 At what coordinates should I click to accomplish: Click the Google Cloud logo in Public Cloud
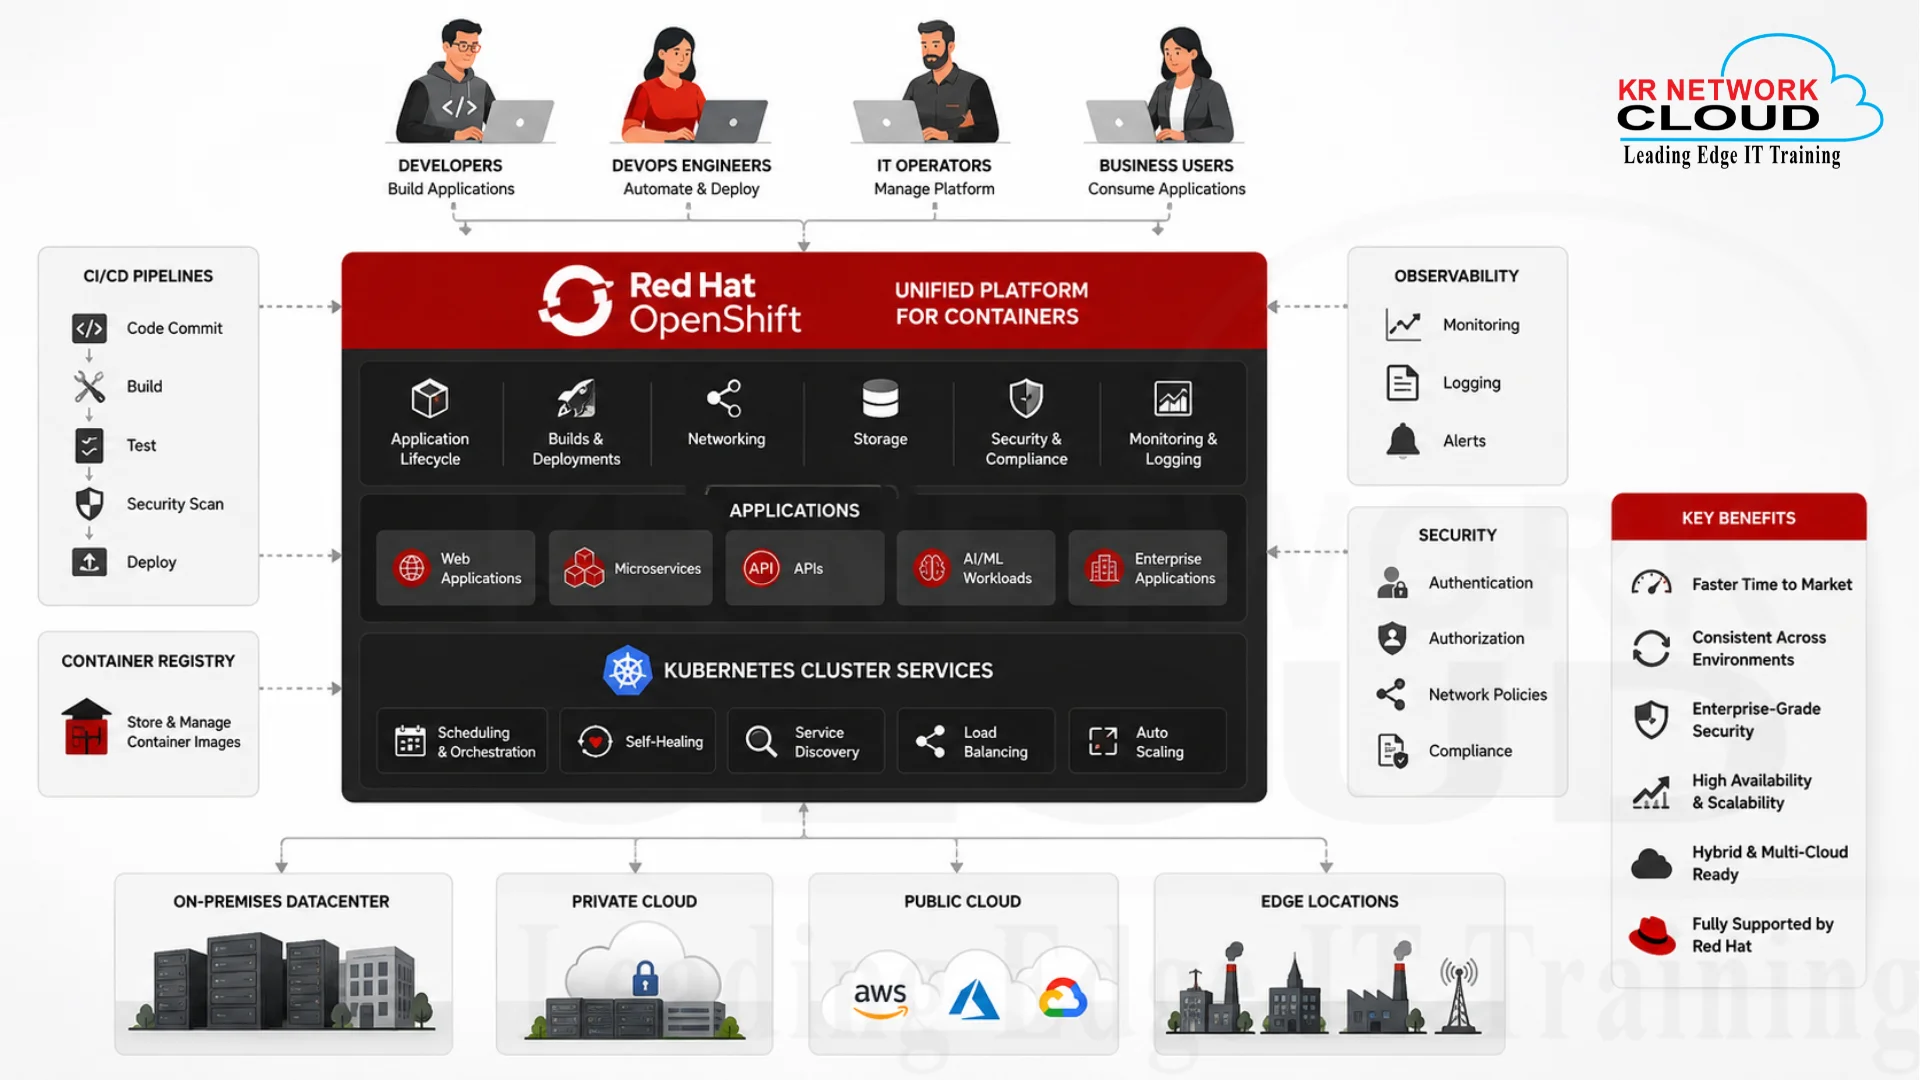(x=1062, y=997)
